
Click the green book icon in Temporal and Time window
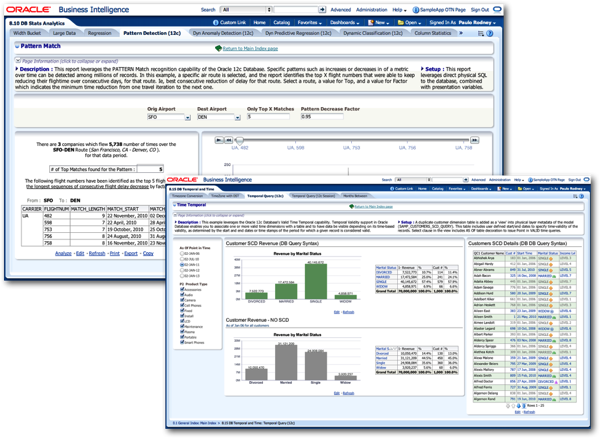point(351,207)
